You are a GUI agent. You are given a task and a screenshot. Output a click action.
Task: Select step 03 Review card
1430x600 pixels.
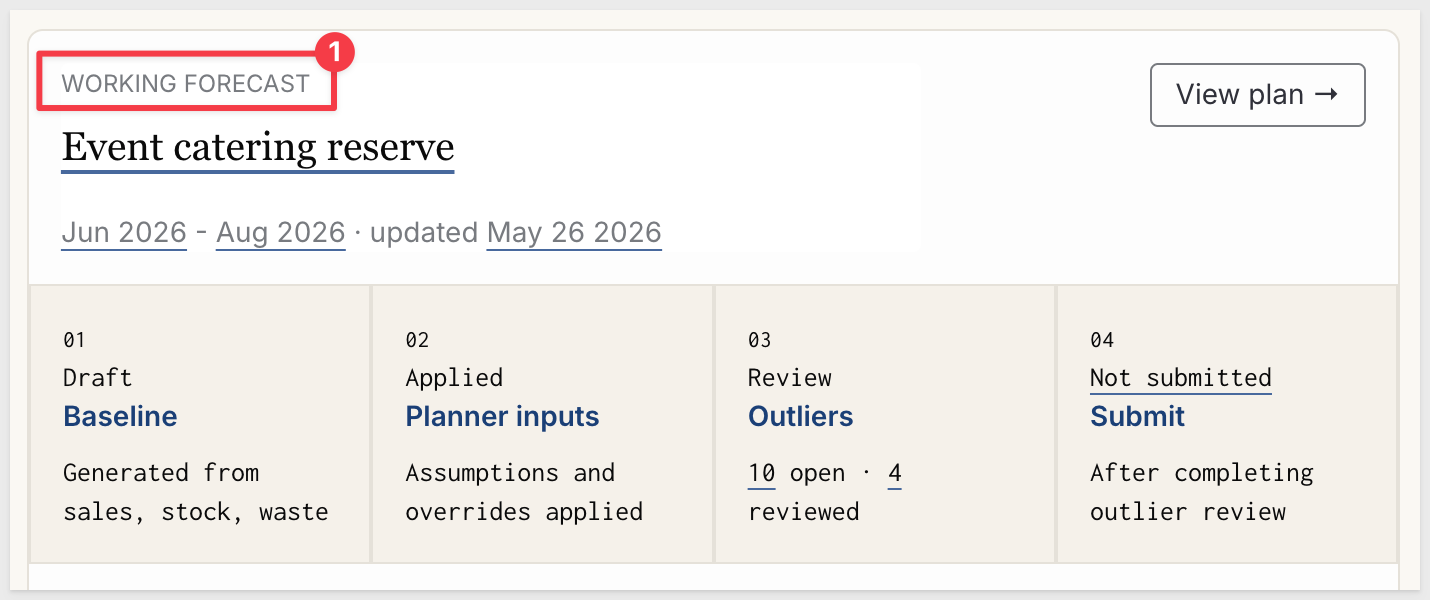pyautogui.click(x=885, y=424)
